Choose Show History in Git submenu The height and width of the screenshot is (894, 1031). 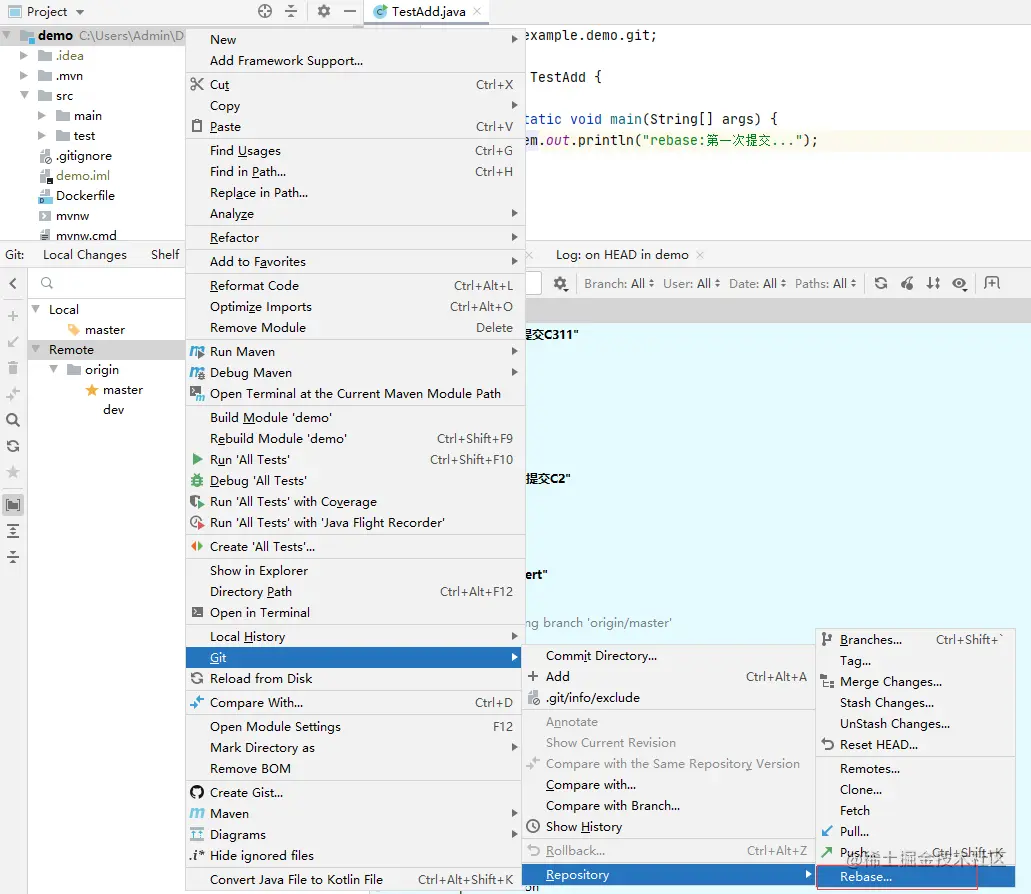point(668,826)
